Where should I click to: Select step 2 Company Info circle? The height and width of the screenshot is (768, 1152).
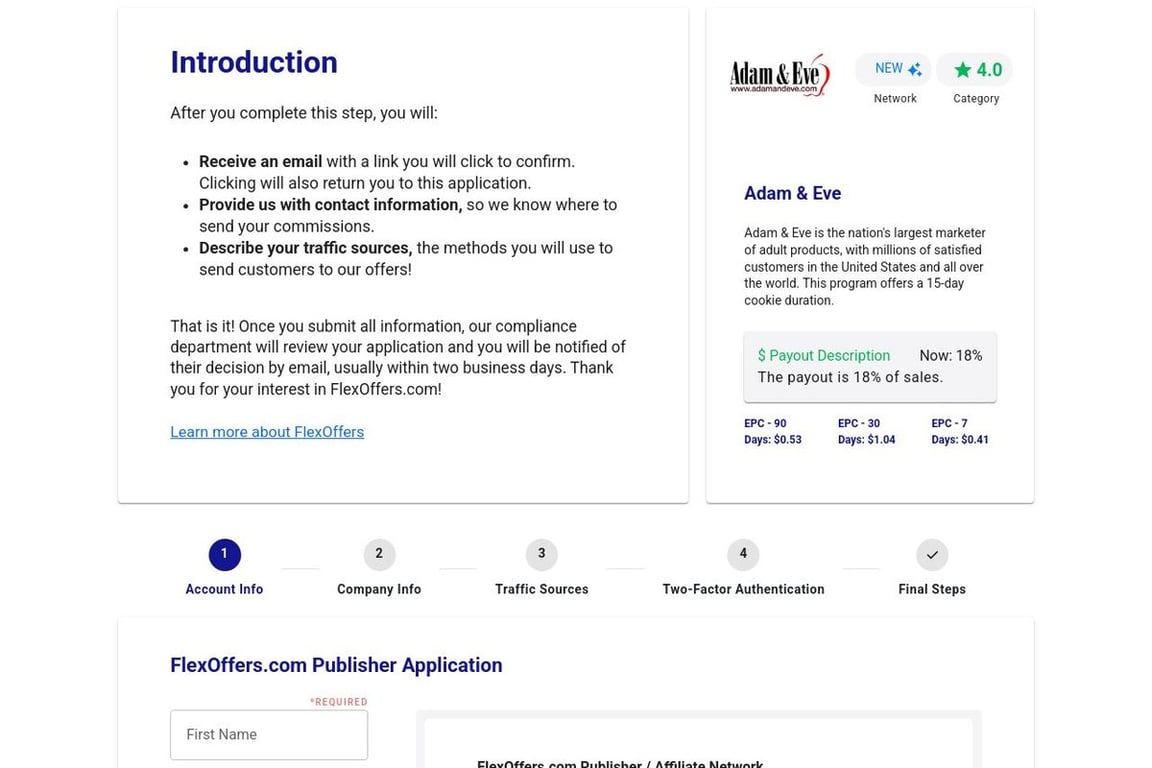pos(379,554)
